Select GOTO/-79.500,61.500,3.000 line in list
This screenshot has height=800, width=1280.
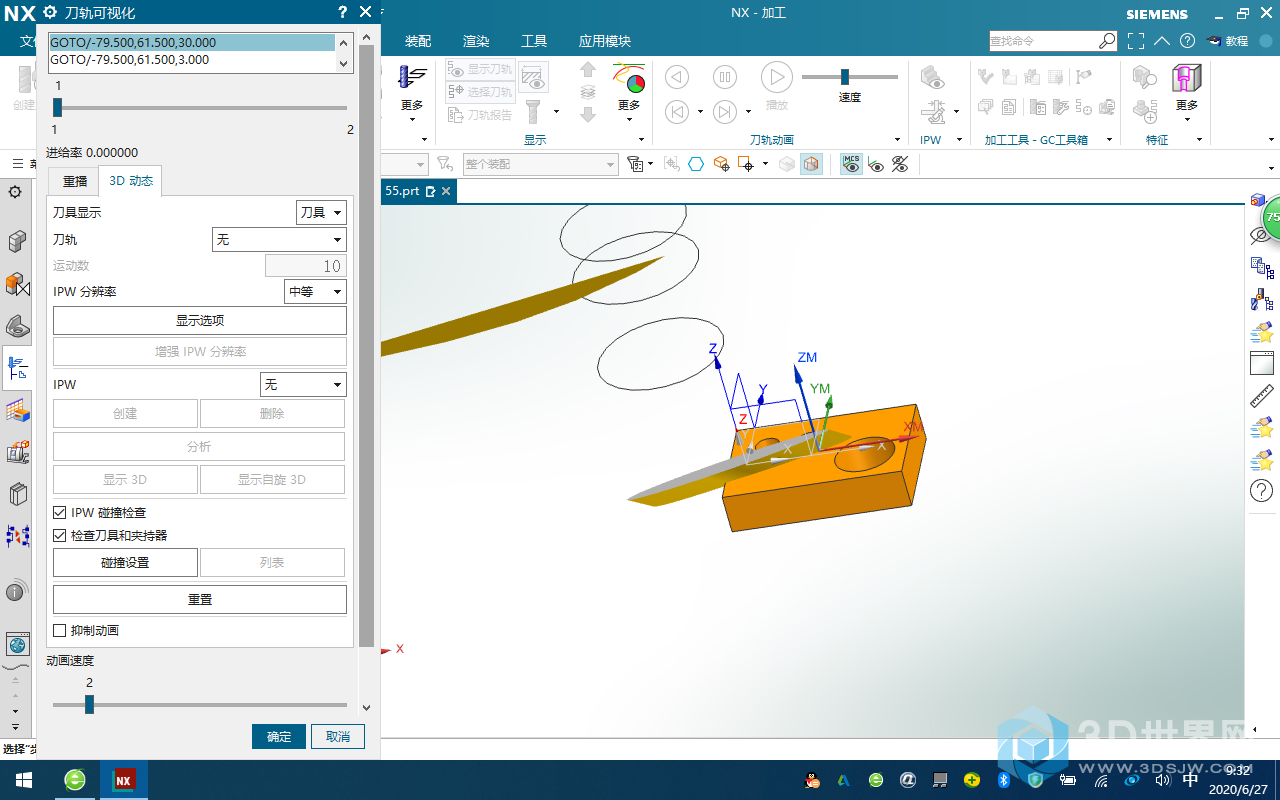click(x=192, y=59)
